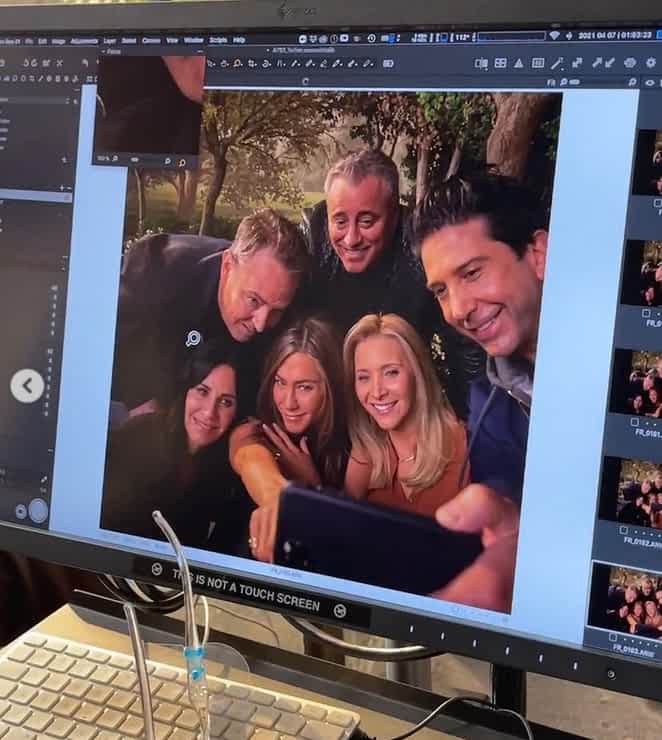Click the Wi-Fi icon in macOS menu bar
Screen dimensions: 662x740
pos(554,35)
